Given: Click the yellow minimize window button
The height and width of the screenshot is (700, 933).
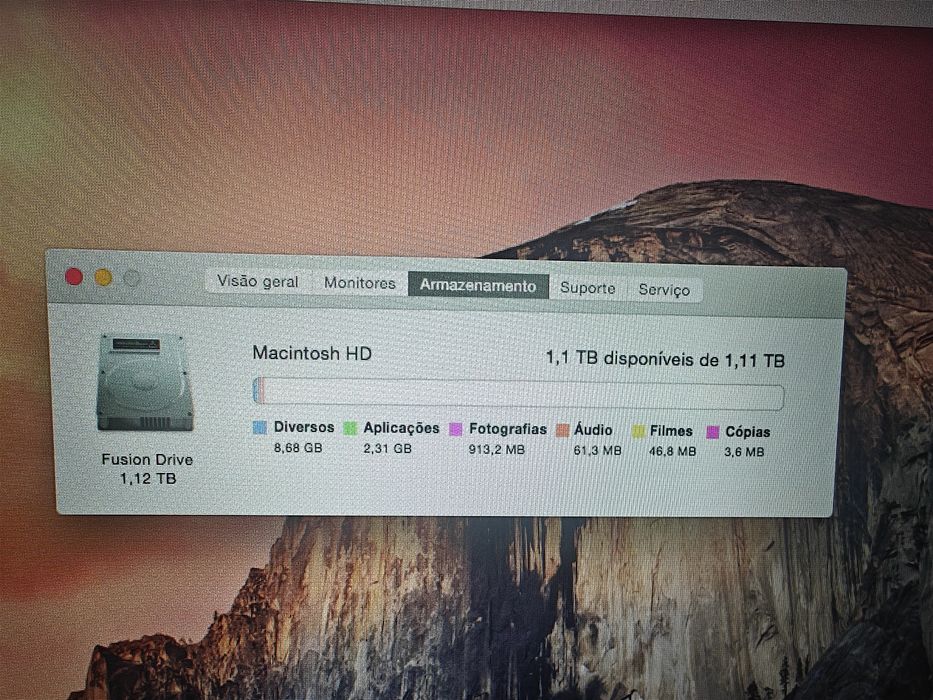Looking at the screenshot, I should tap(104, 277).
